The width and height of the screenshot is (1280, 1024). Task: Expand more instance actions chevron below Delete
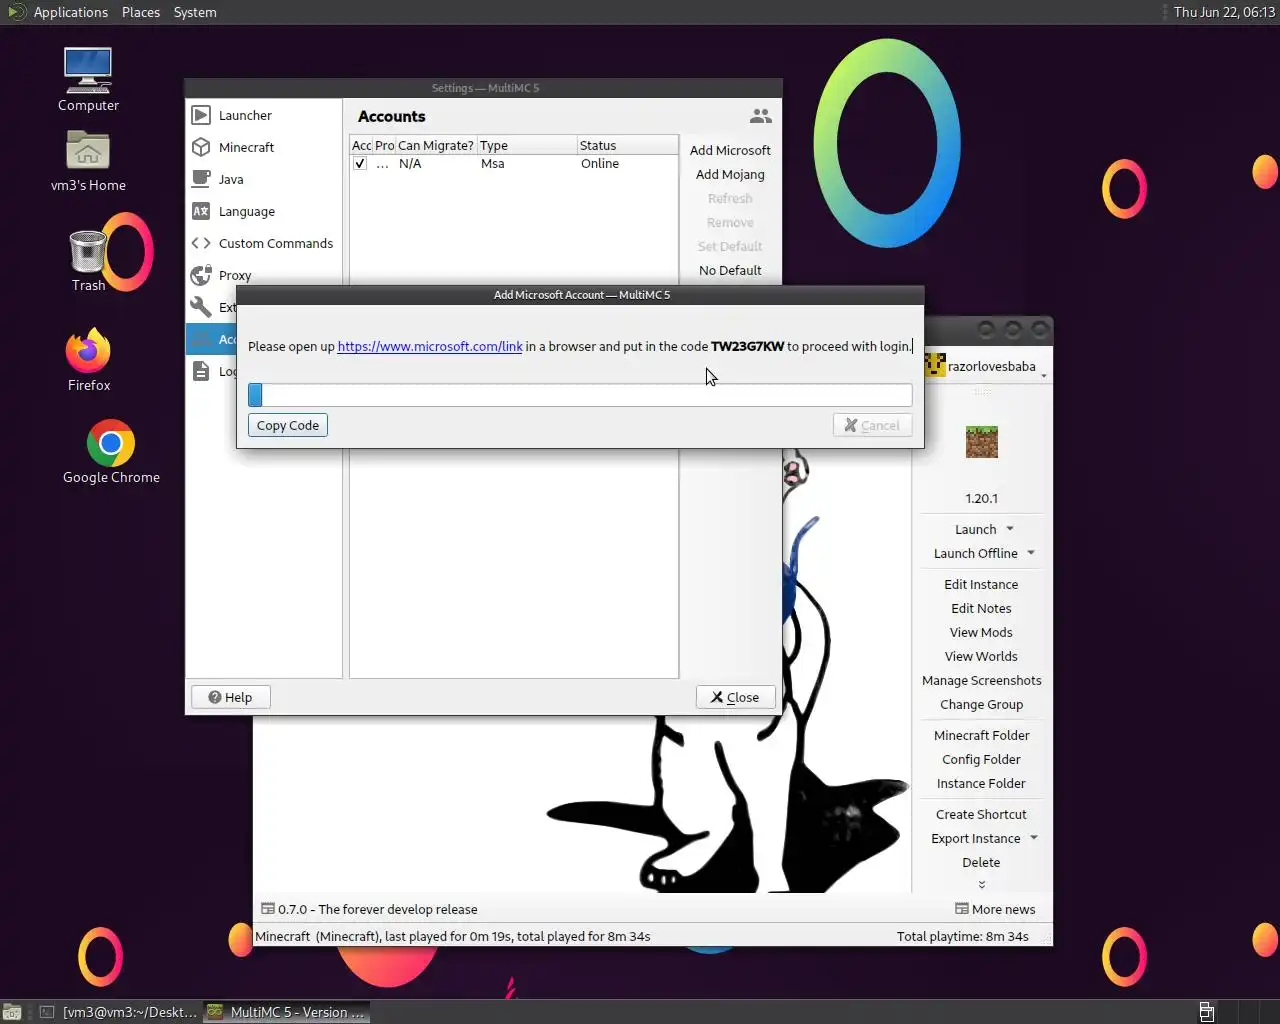(x=982, y=884)
